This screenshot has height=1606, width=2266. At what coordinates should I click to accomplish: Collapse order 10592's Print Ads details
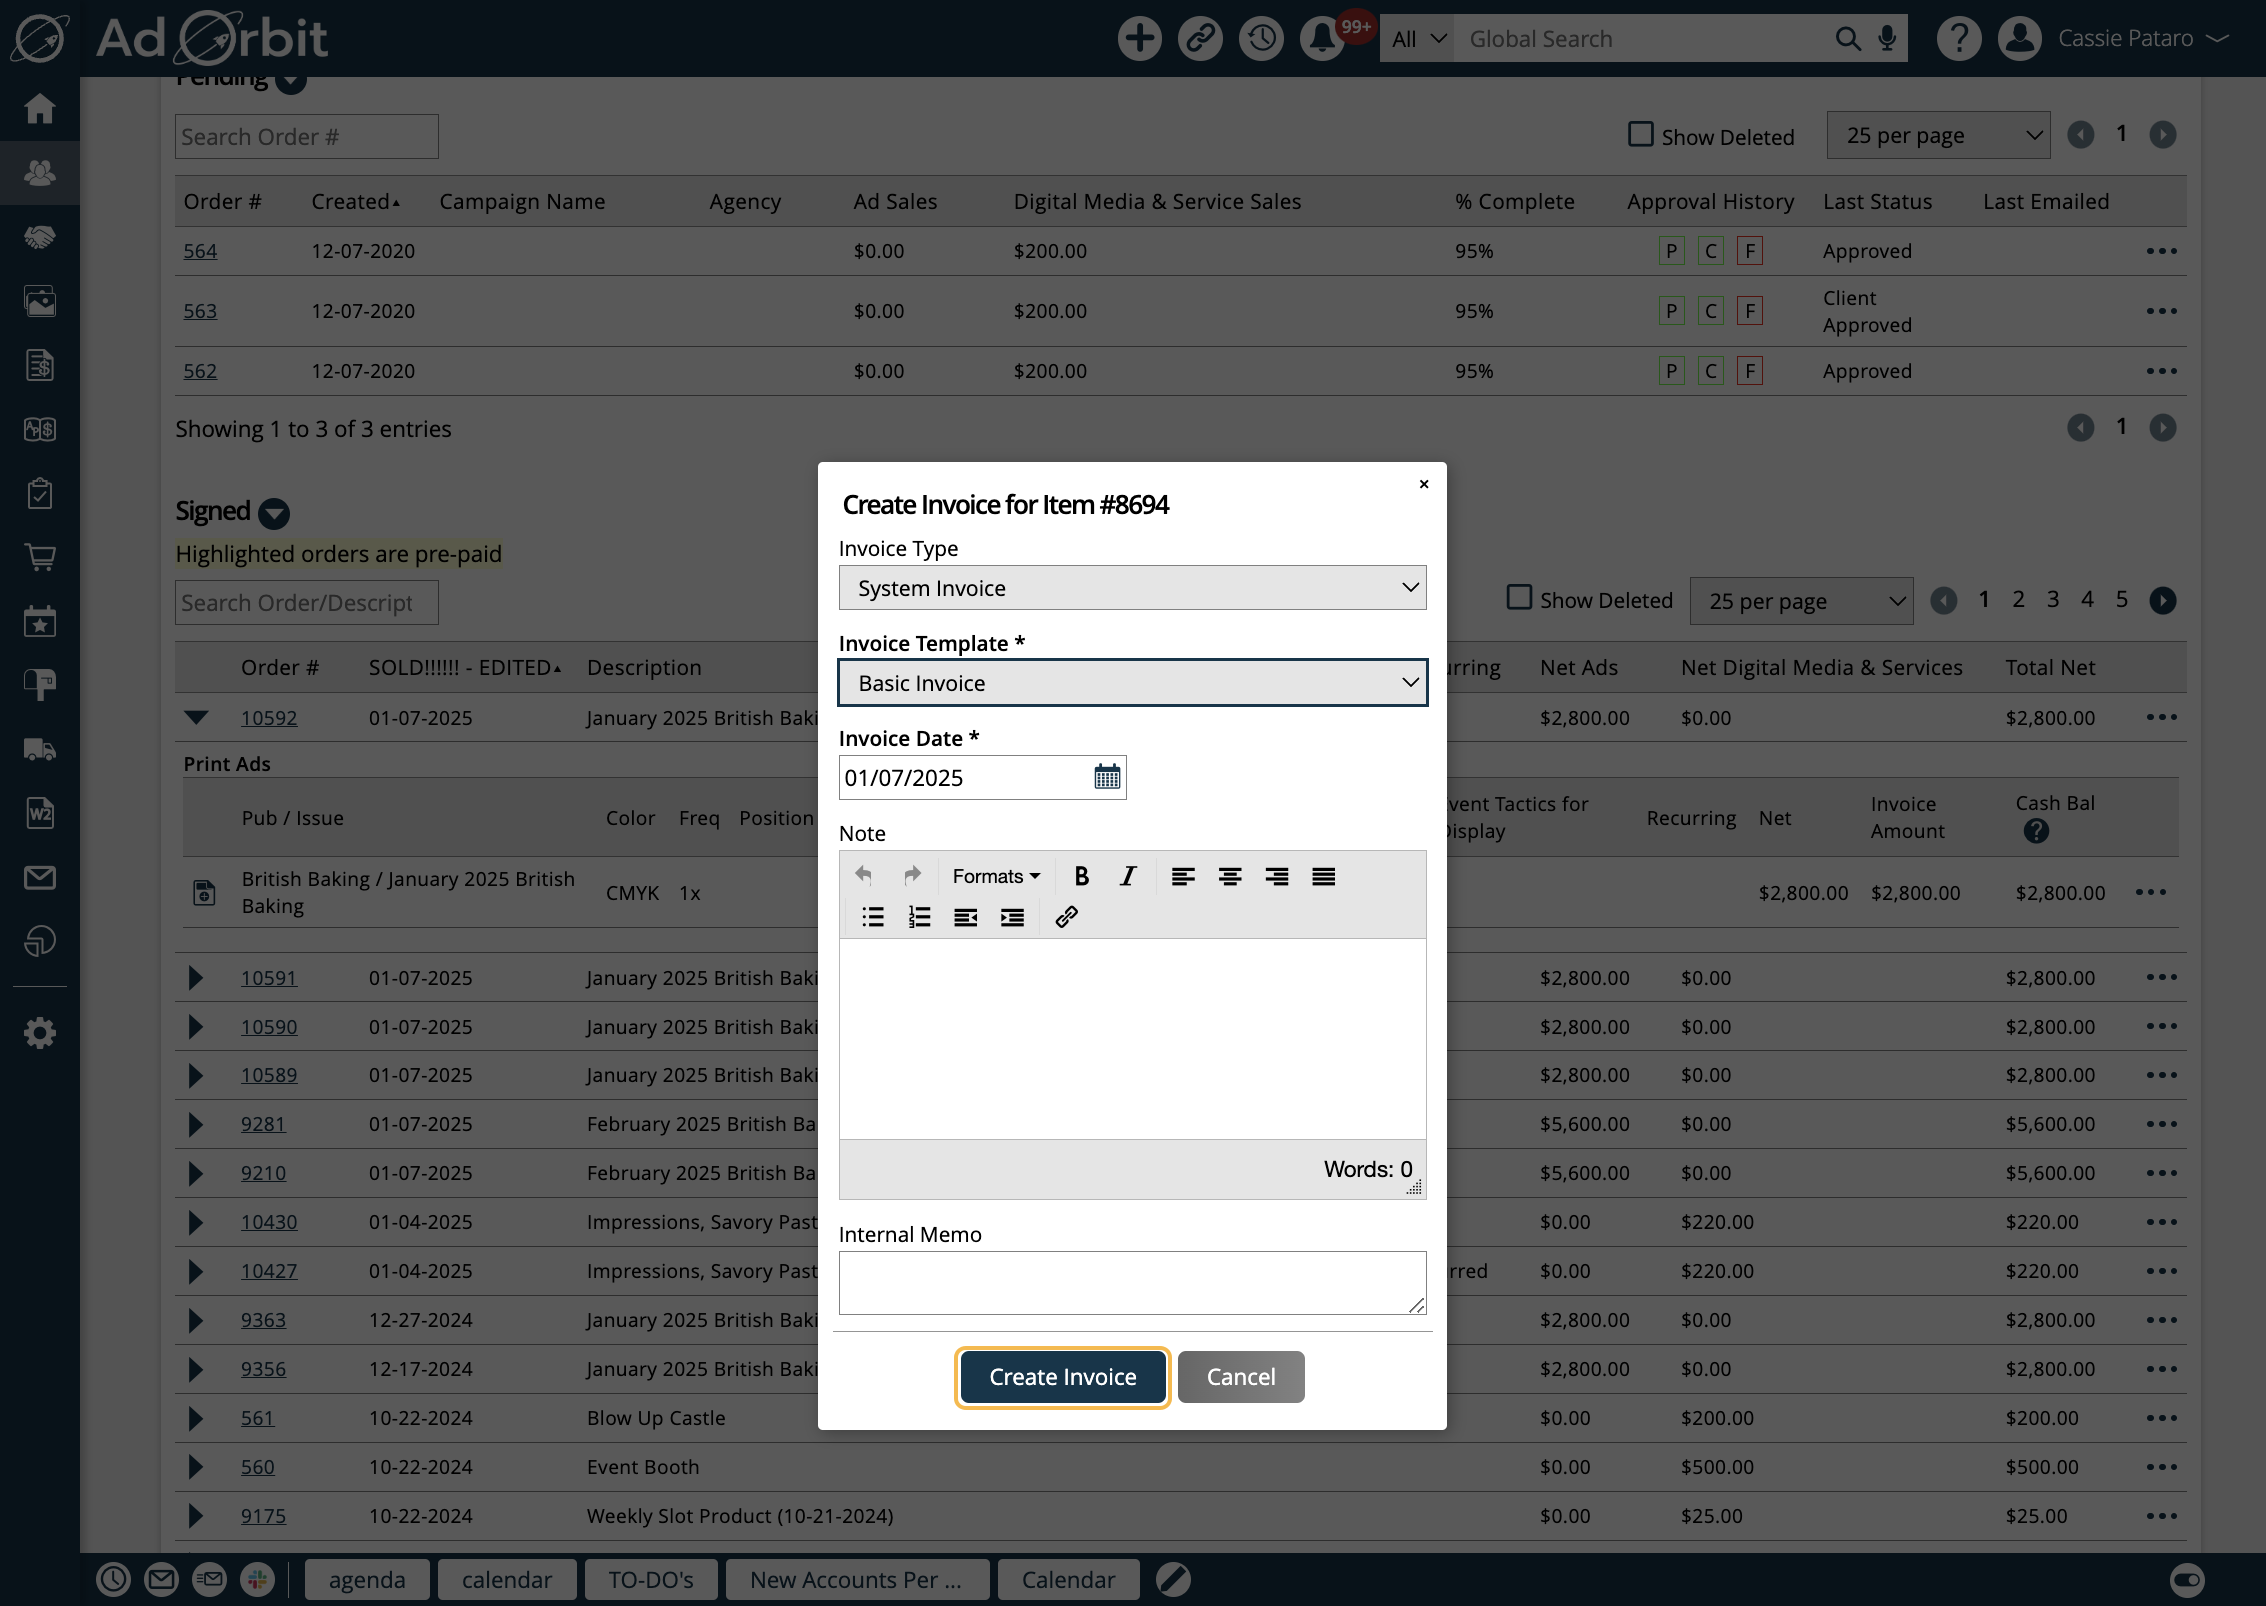[196, 718]
